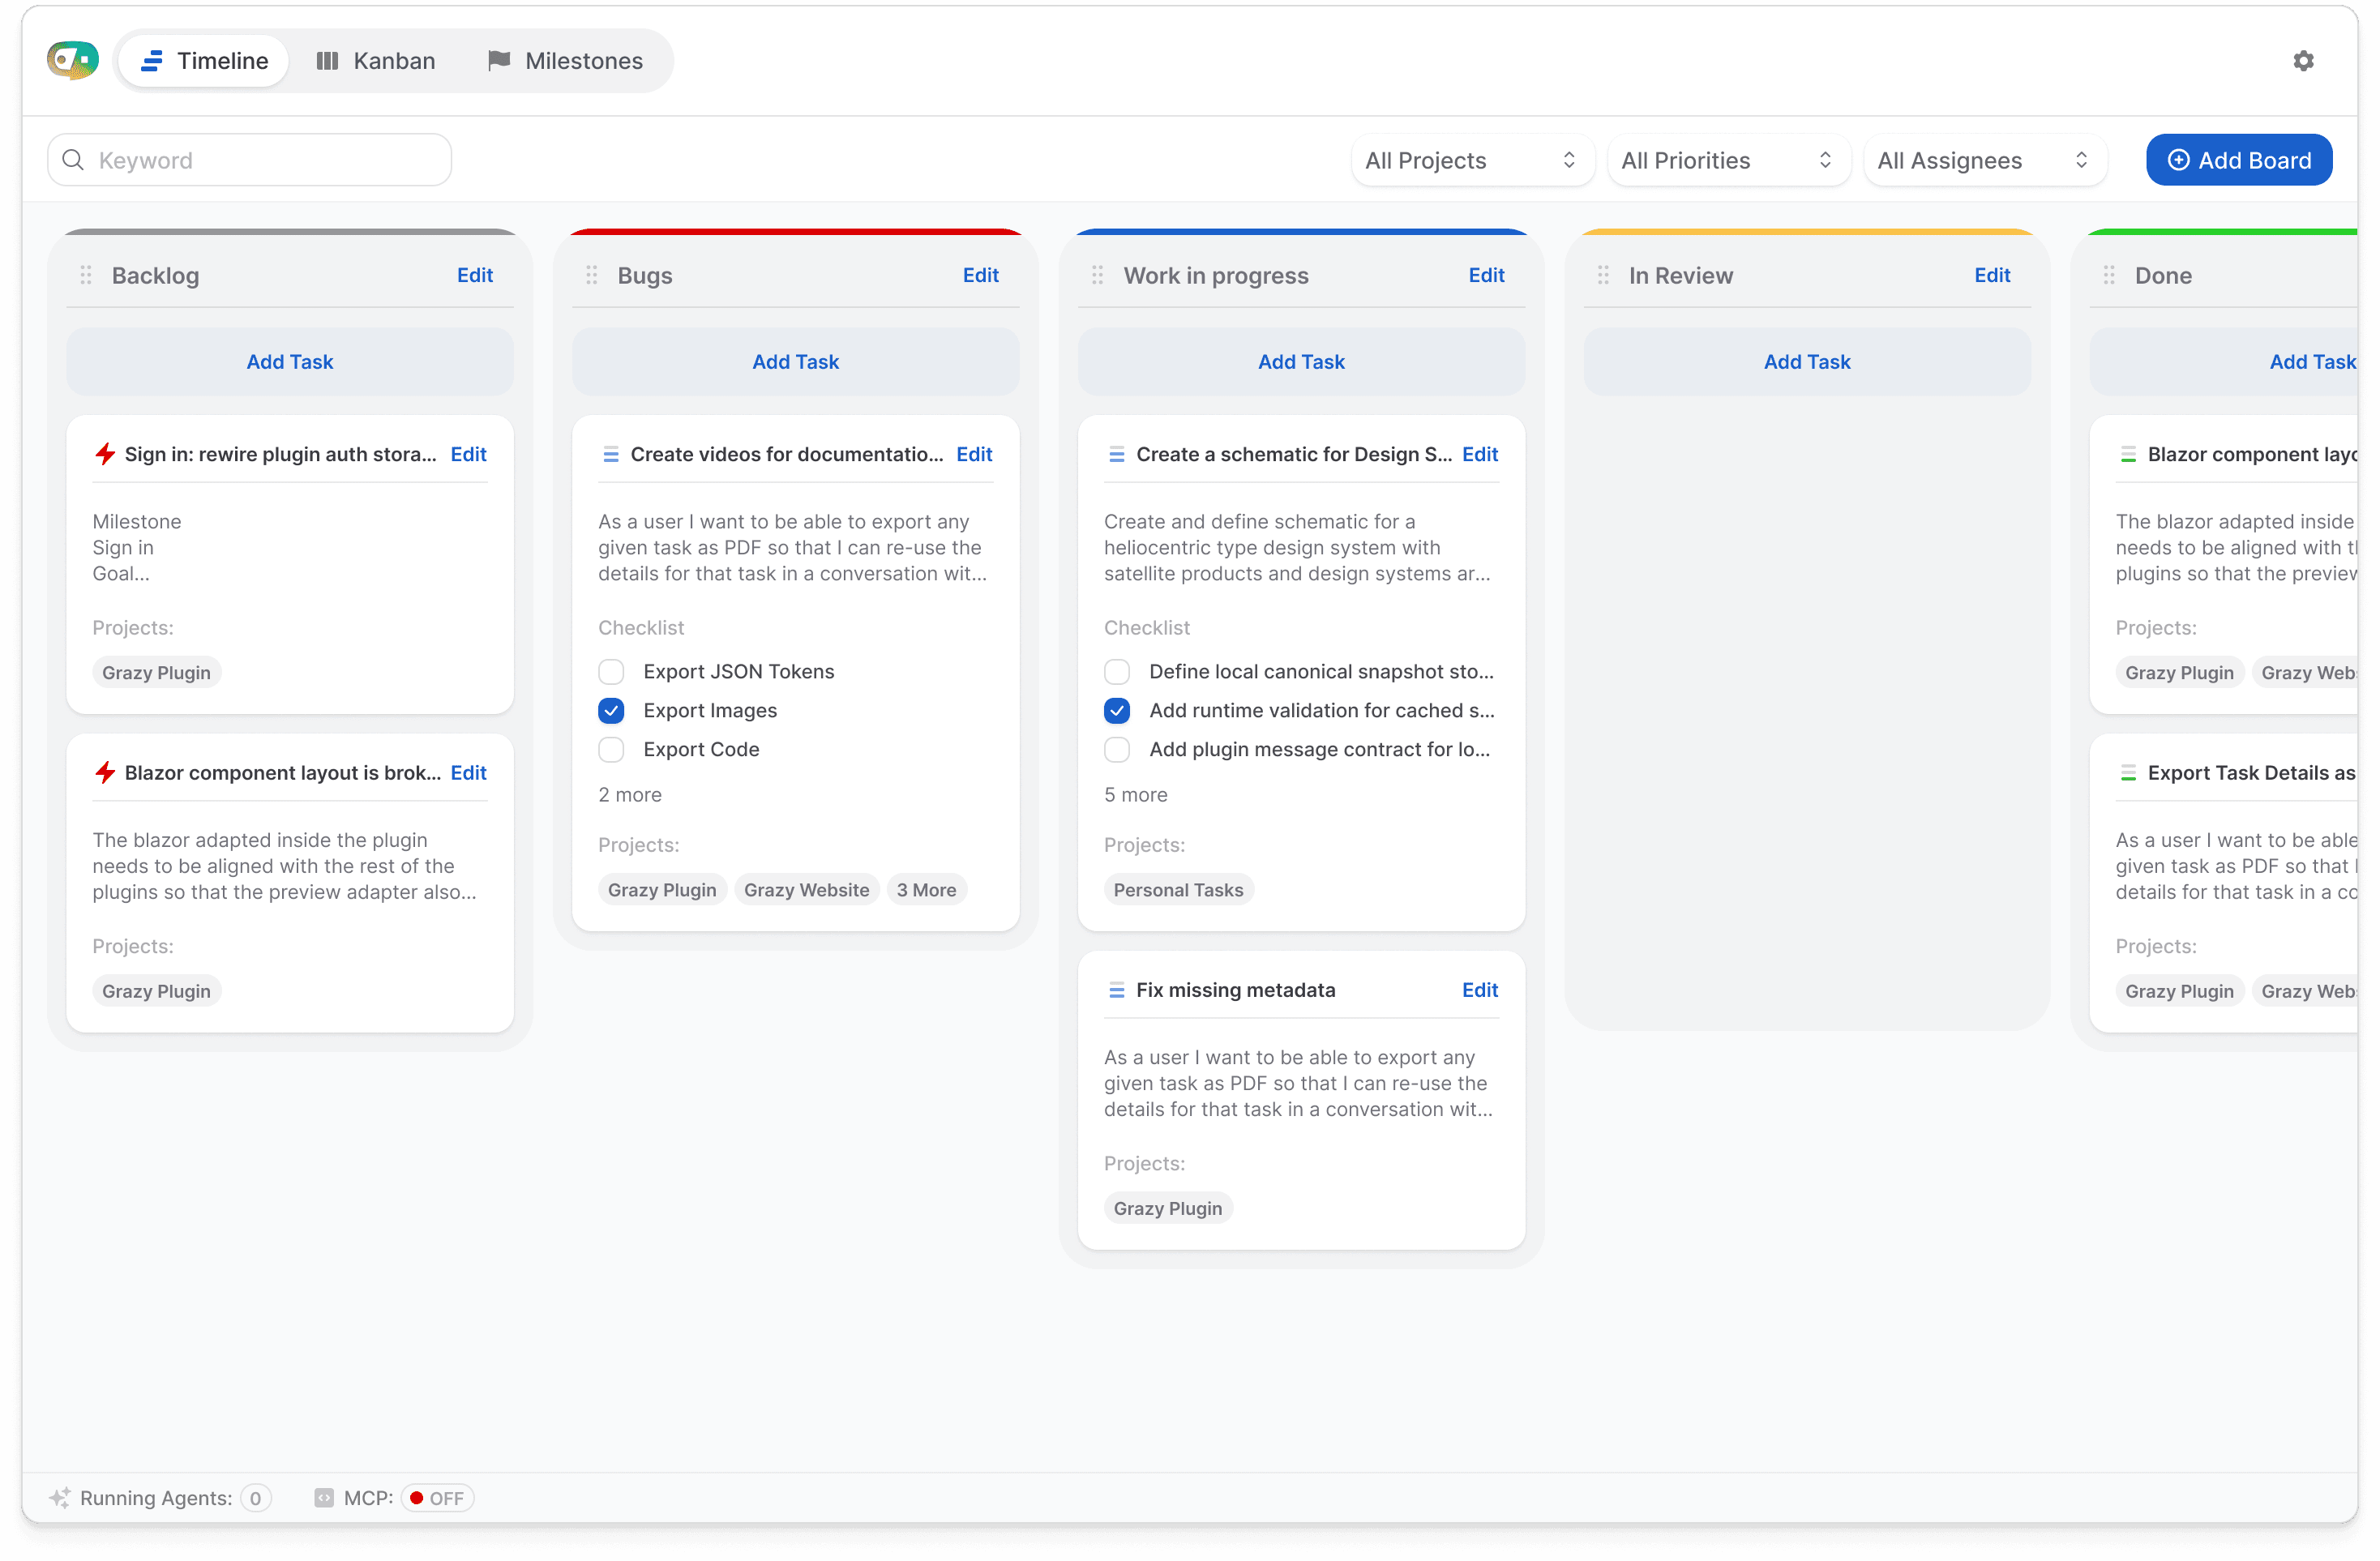Screen dimensions: 2380x1561
Task: Edit the Fix missing metadata task
Action: point(1480,990)
